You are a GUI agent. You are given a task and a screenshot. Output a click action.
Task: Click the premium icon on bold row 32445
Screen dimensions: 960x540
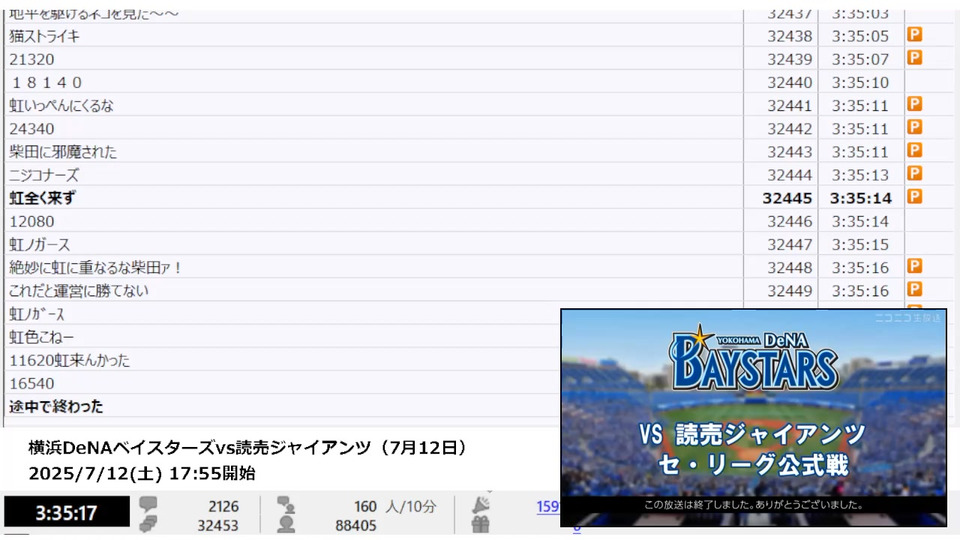point(914,197)
